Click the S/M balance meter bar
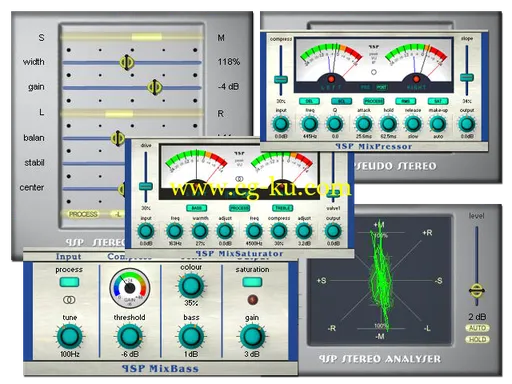Viewport: 512px width, 384px height. click(132, 37)
